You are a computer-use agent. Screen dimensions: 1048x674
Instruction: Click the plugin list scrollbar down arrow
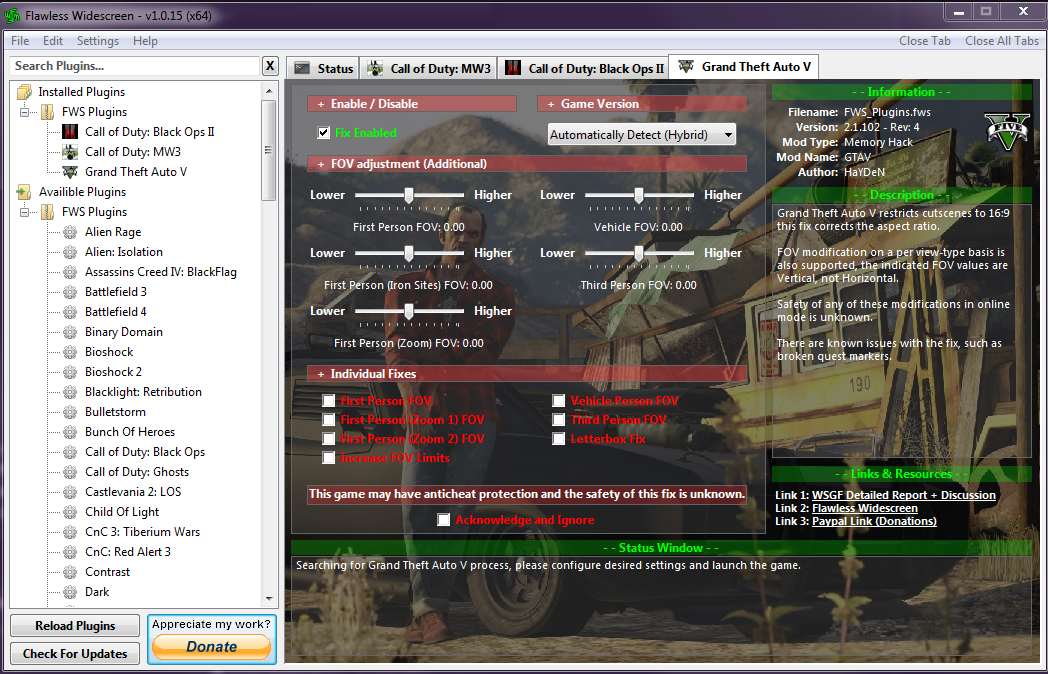[x=269, y=599]
